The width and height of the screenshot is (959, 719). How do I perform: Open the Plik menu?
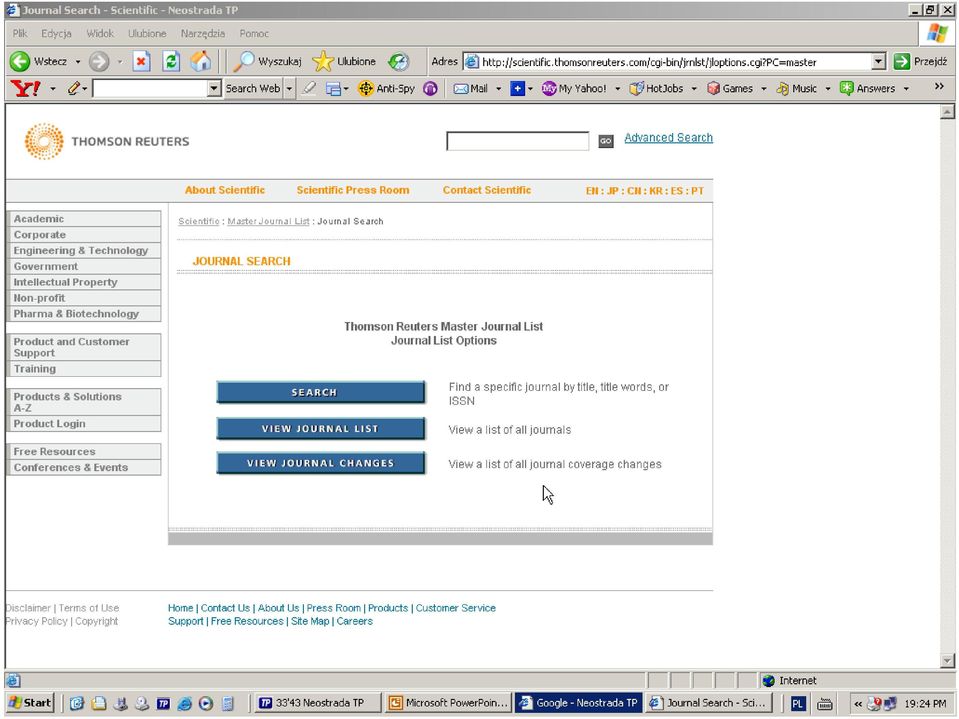pos(20,34)
